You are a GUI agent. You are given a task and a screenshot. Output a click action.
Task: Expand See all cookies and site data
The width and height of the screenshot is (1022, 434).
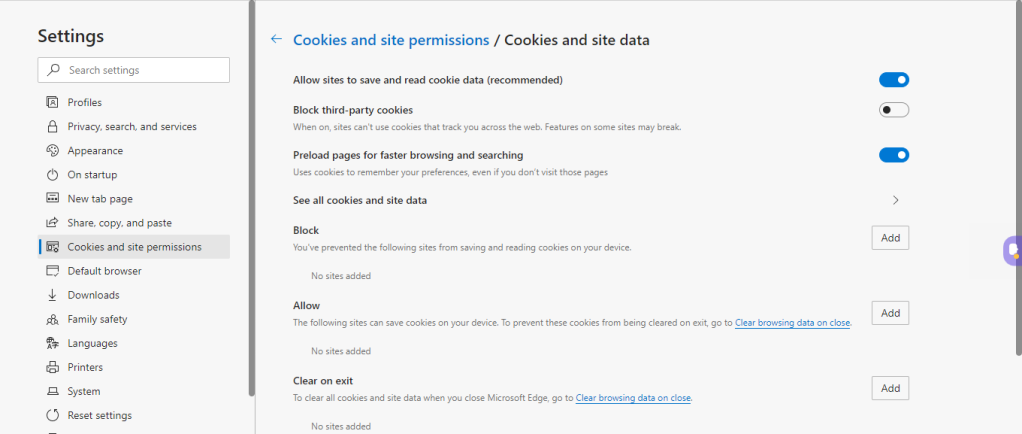(895, 200)
